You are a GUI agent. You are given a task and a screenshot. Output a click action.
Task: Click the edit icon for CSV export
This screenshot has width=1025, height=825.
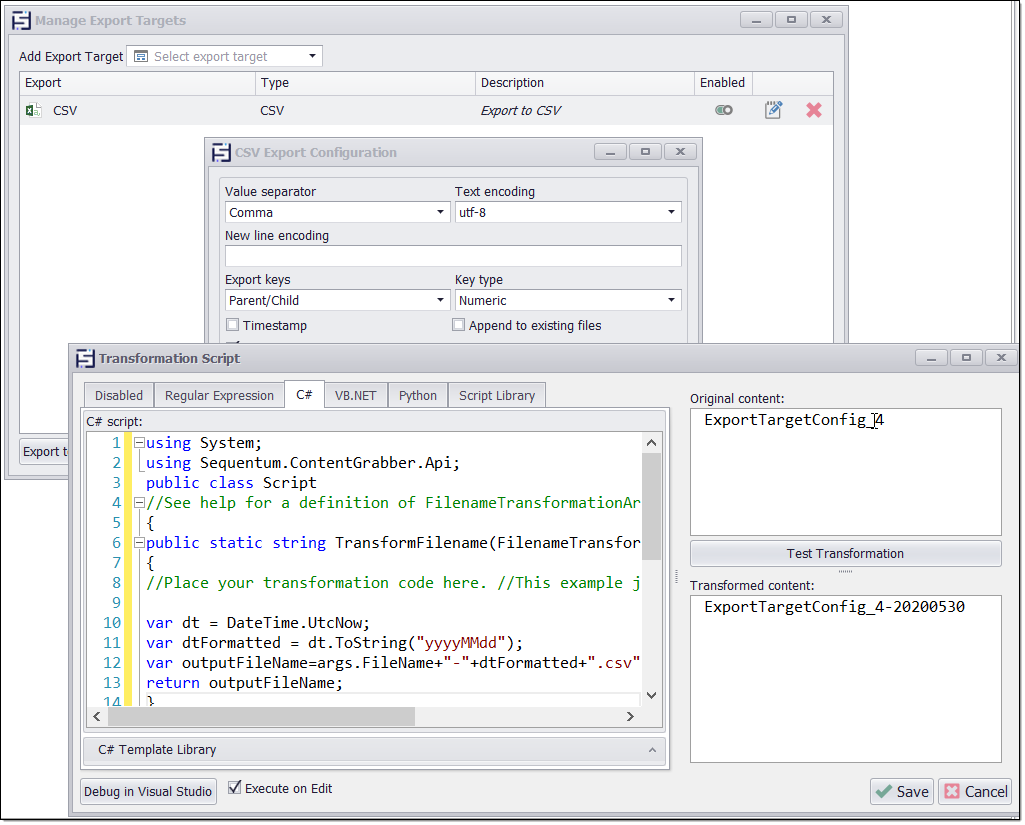pyautogui.click(x=773, y=110)
